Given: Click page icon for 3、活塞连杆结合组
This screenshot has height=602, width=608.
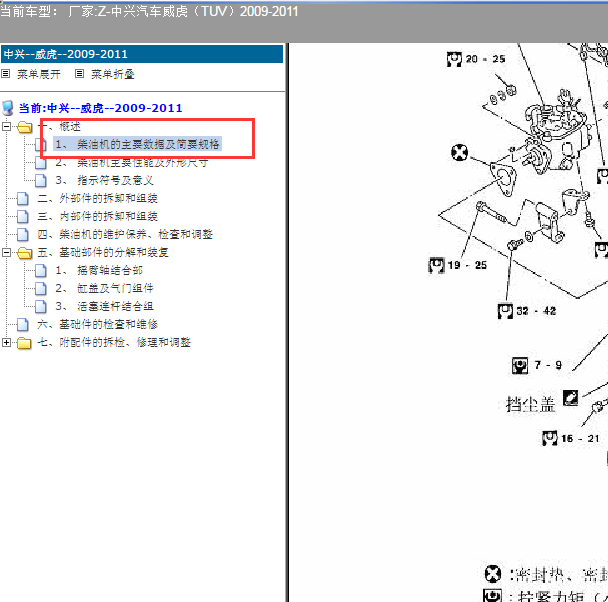Looking at the screenshot, I should coord(41,307).
